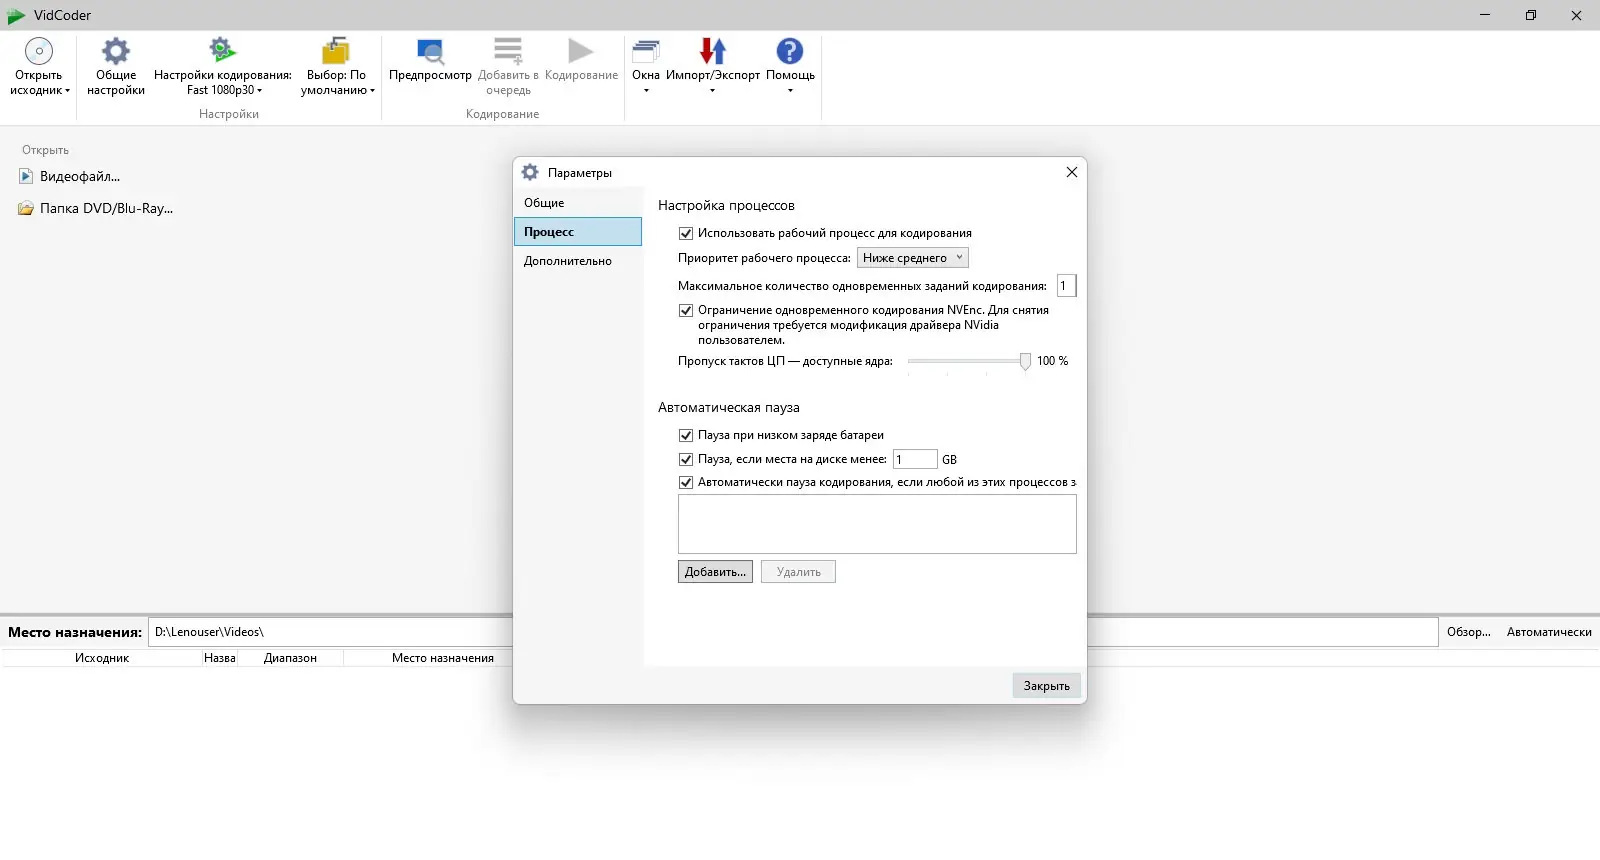This screenshot has width=1600, height=860.
Task: Expand the 'Открыть исходник' dropdown arrow
Action: 68,91
